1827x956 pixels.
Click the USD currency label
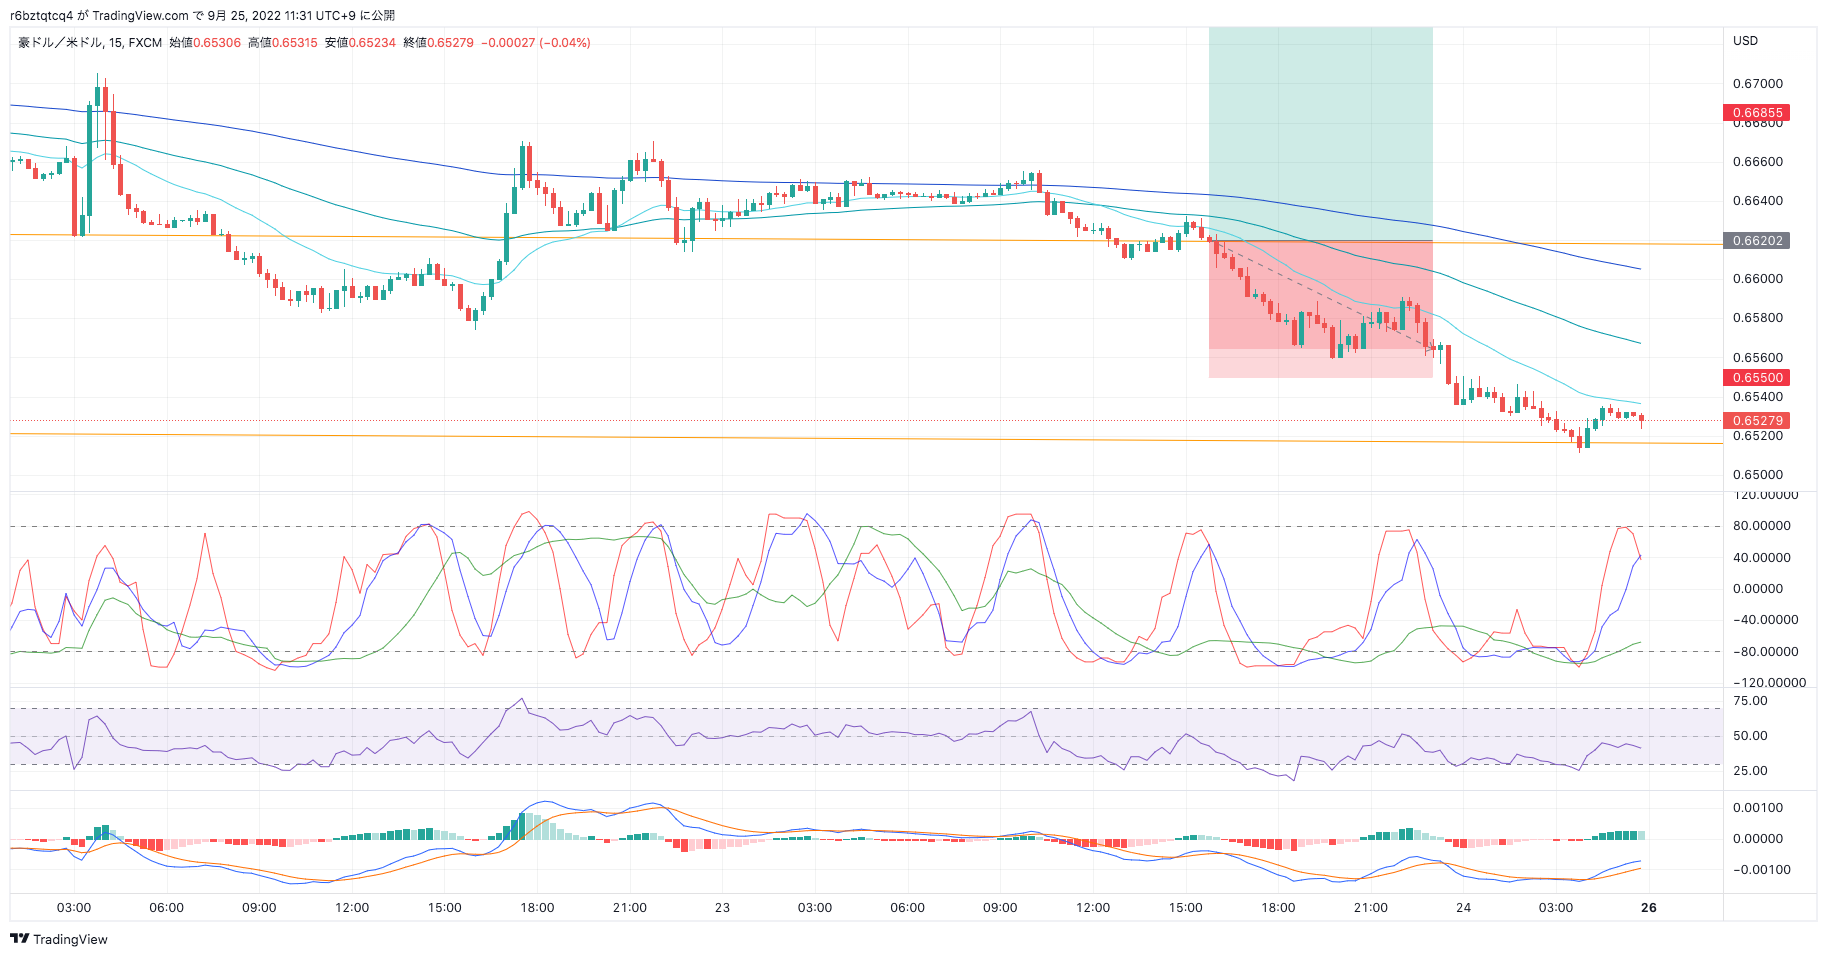click(1745, 41)
